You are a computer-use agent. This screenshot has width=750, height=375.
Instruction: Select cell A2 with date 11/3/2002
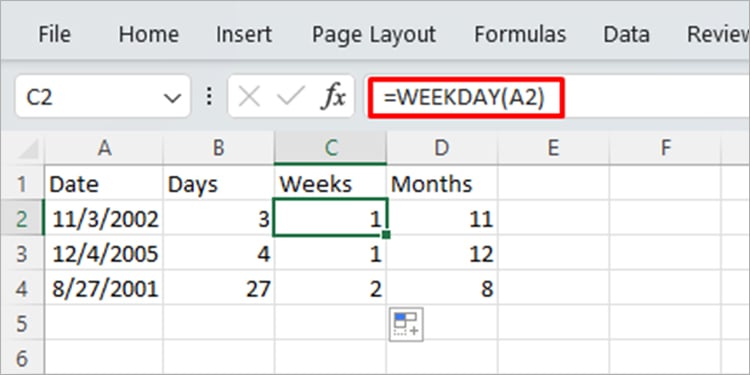click(104, 219)
